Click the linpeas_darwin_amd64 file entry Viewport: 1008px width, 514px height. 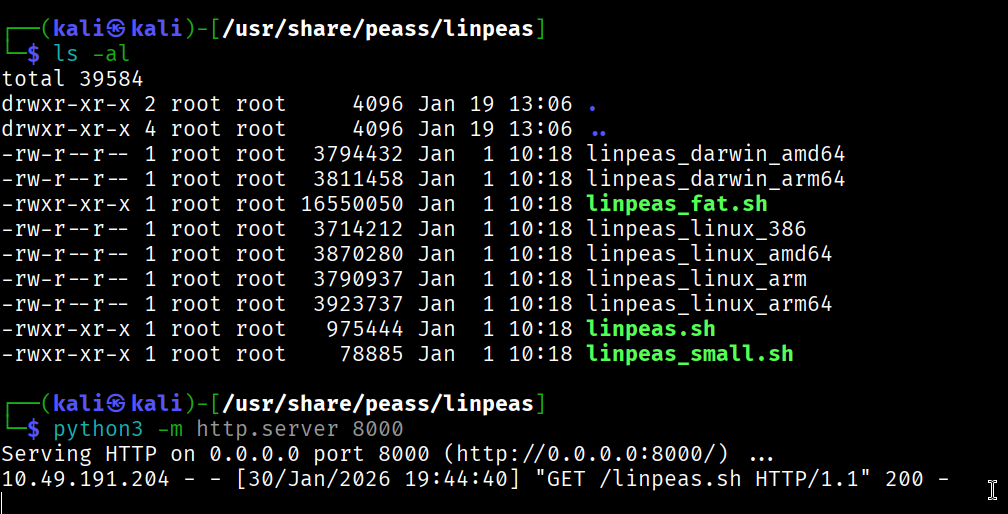716,154
